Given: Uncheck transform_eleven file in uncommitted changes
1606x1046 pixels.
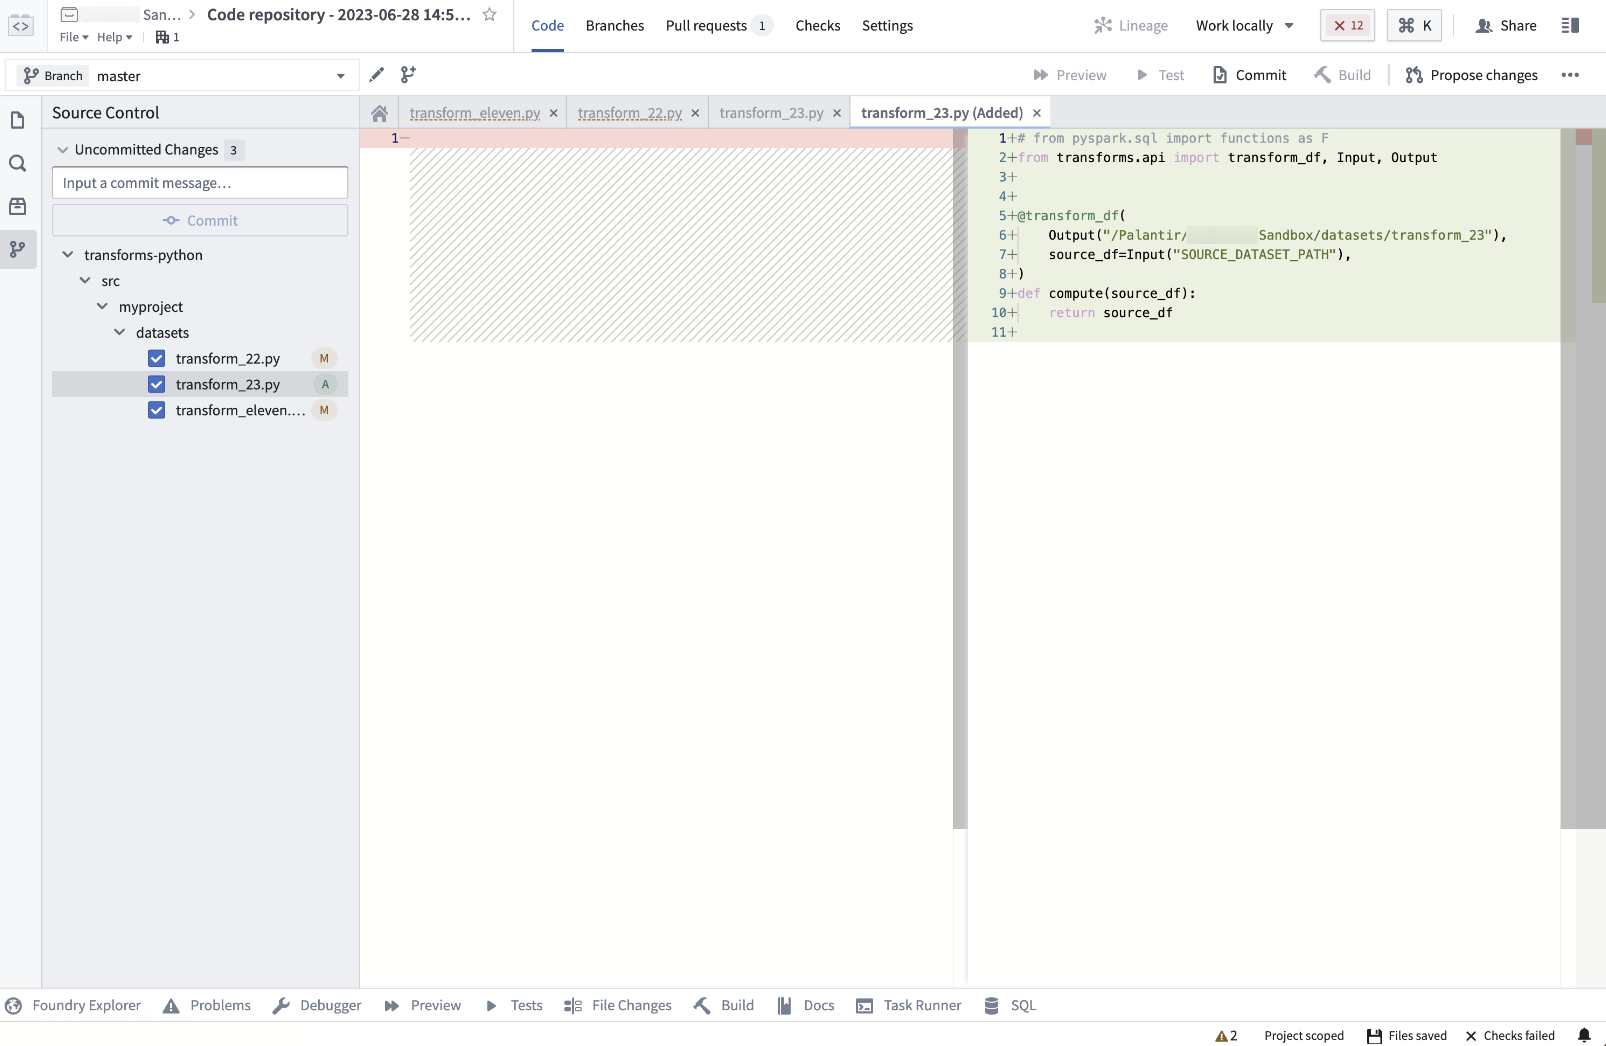Looking at the screenshot, I should point(157,411).
